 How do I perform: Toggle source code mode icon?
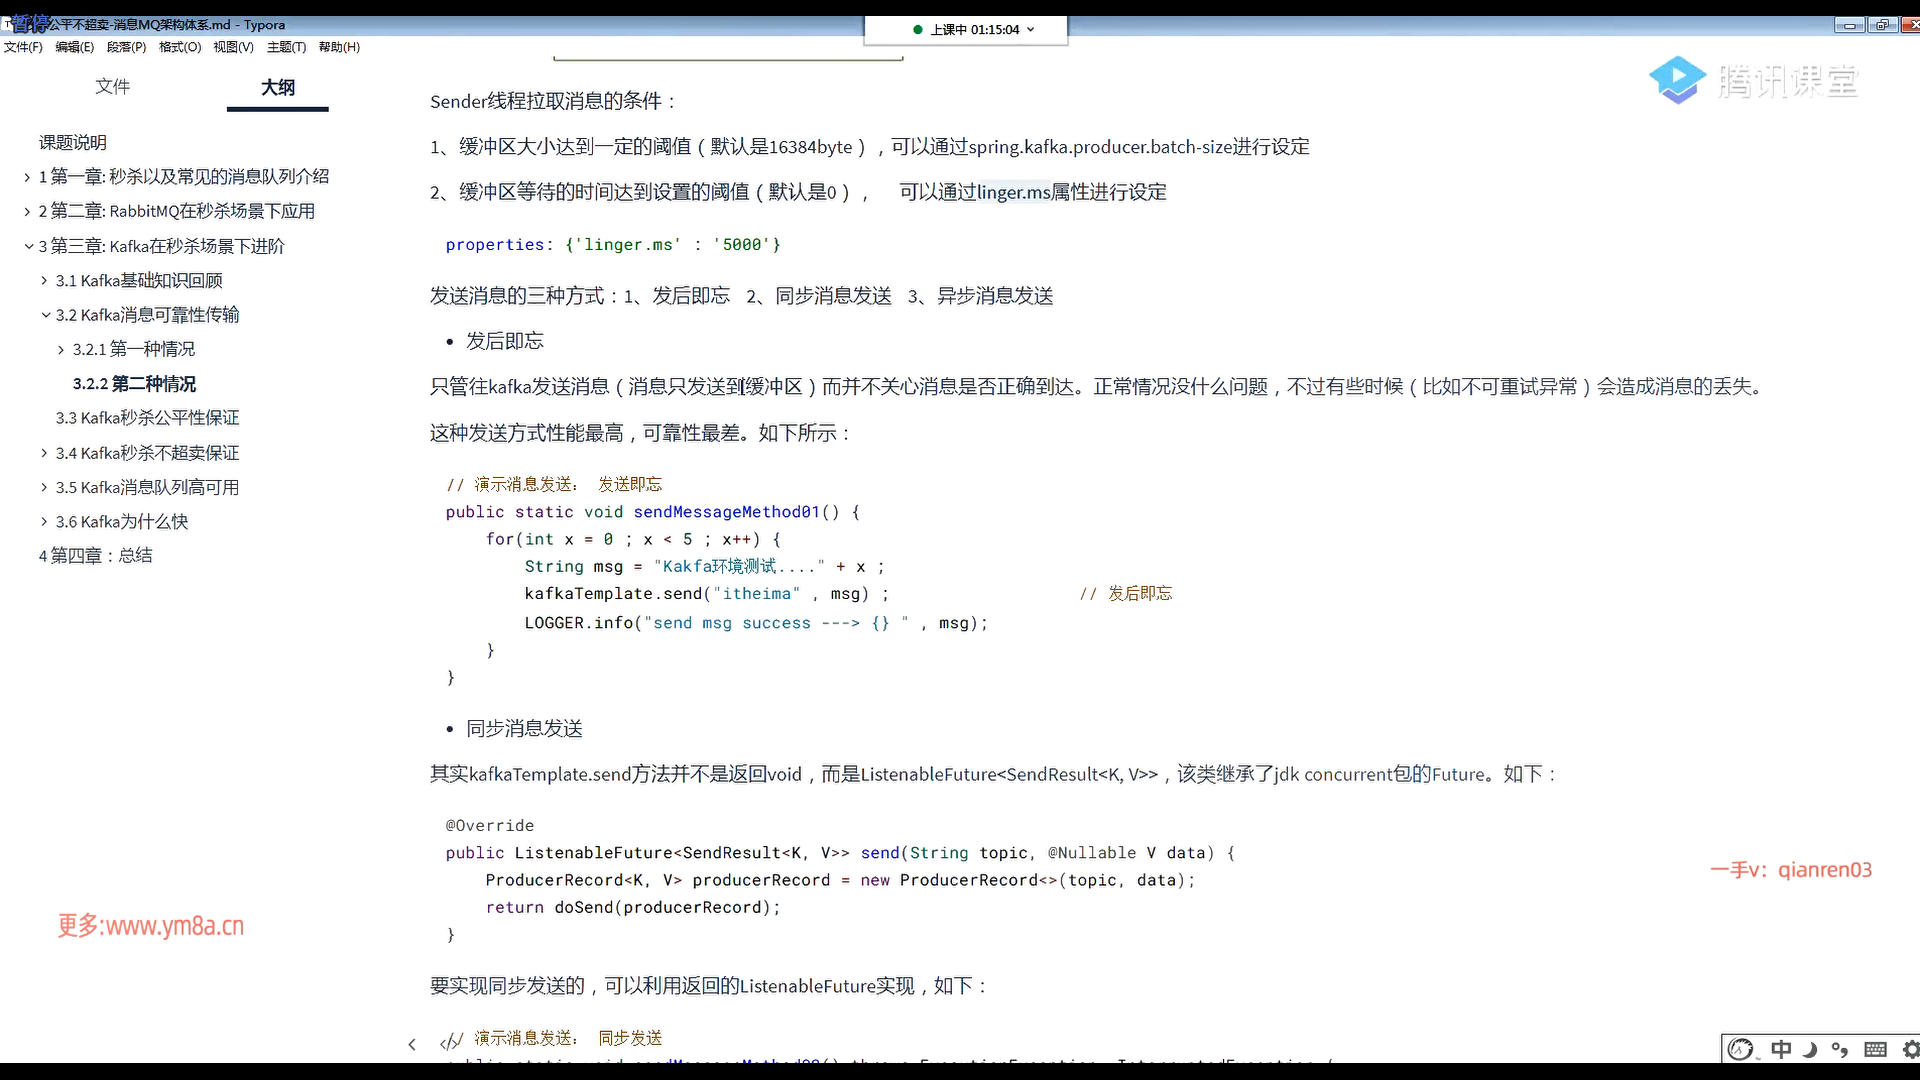point(450,1042)
